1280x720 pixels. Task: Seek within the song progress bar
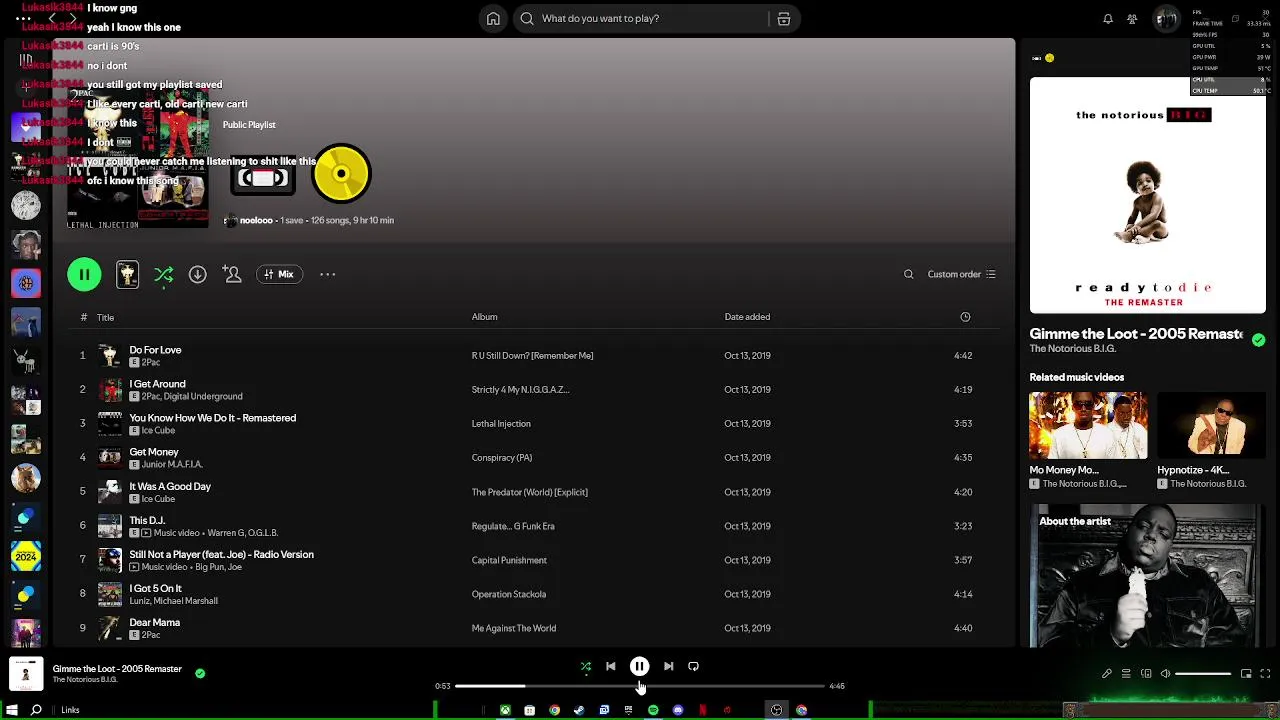[640, 686]
